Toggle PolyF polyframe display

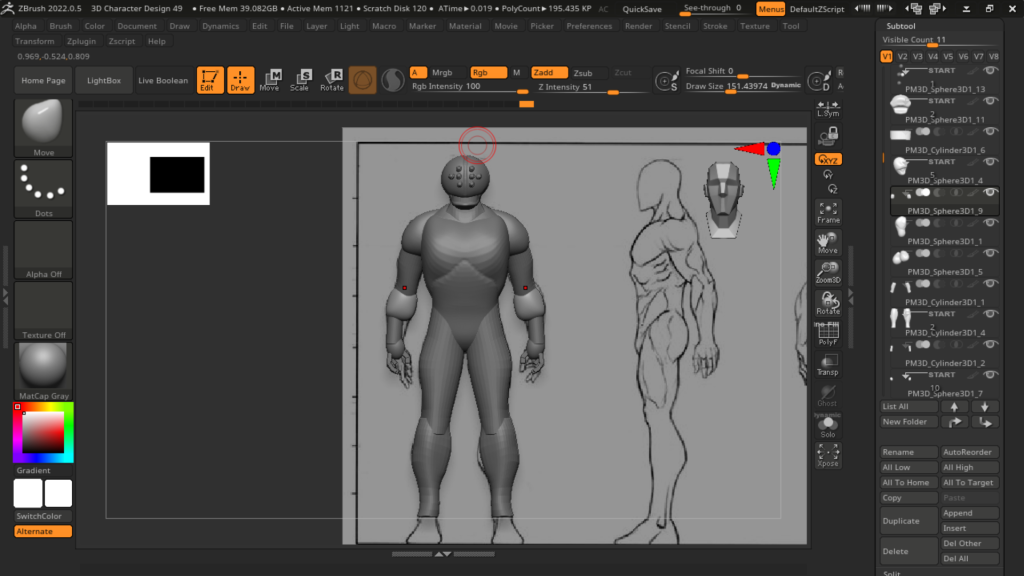[828, 333]
